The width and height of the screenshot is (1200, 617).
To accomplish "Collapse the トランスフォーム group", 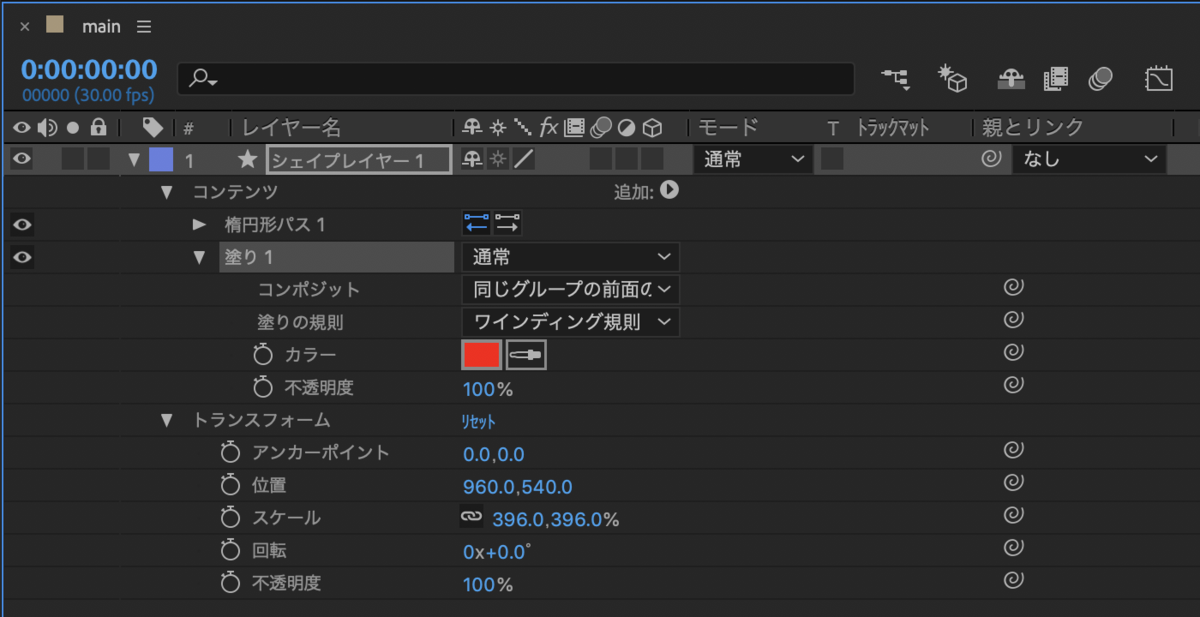I will click(167, 420).
